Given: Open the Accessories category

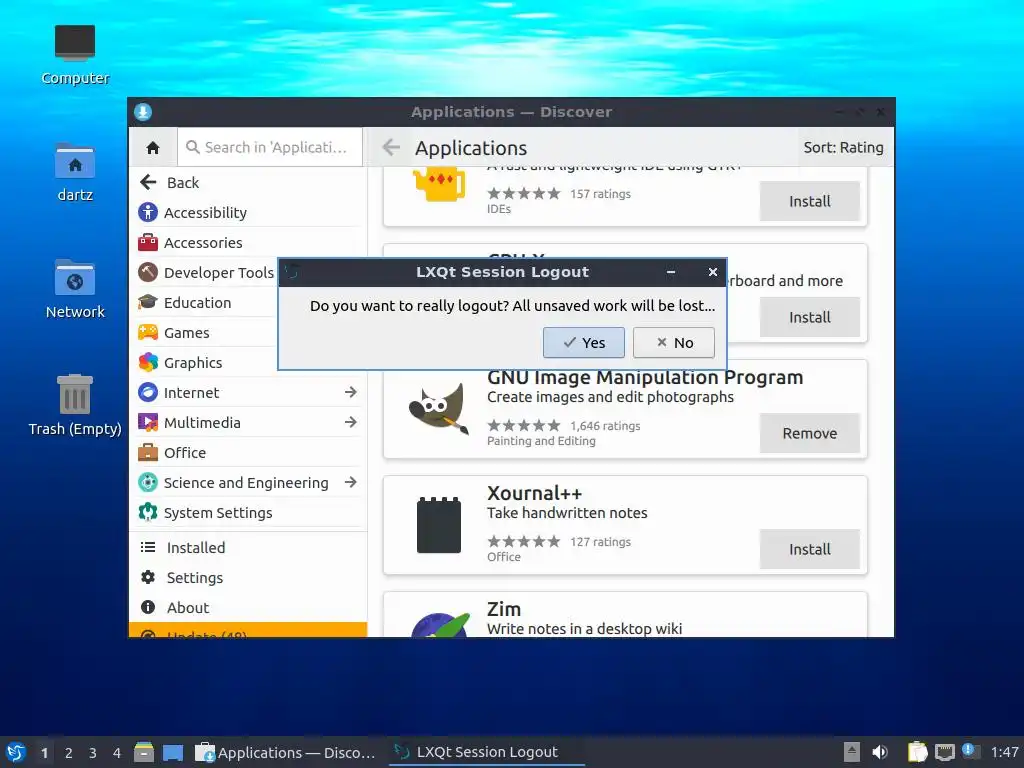Looking at the screenshot, I should click(x=249, y=242).
